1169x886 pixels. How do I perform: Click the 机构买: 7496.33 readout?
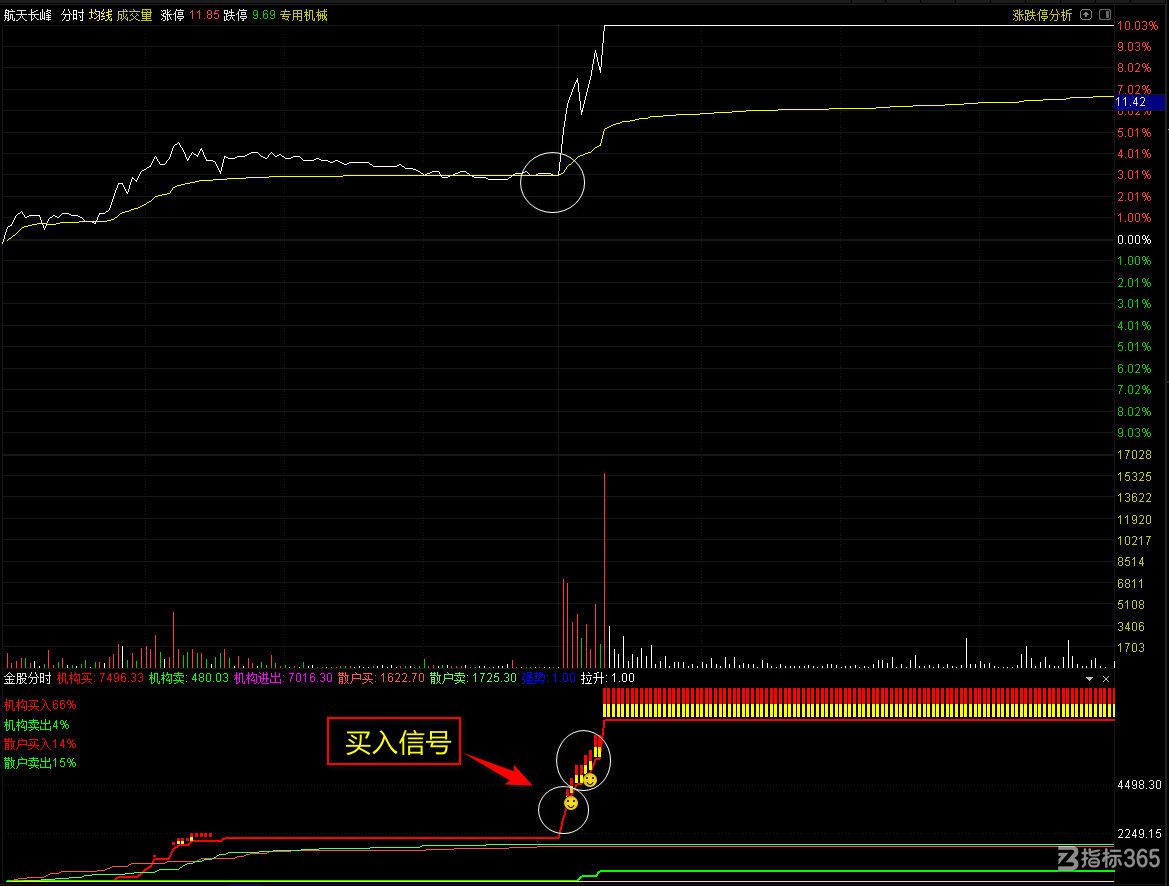(100, 678)
